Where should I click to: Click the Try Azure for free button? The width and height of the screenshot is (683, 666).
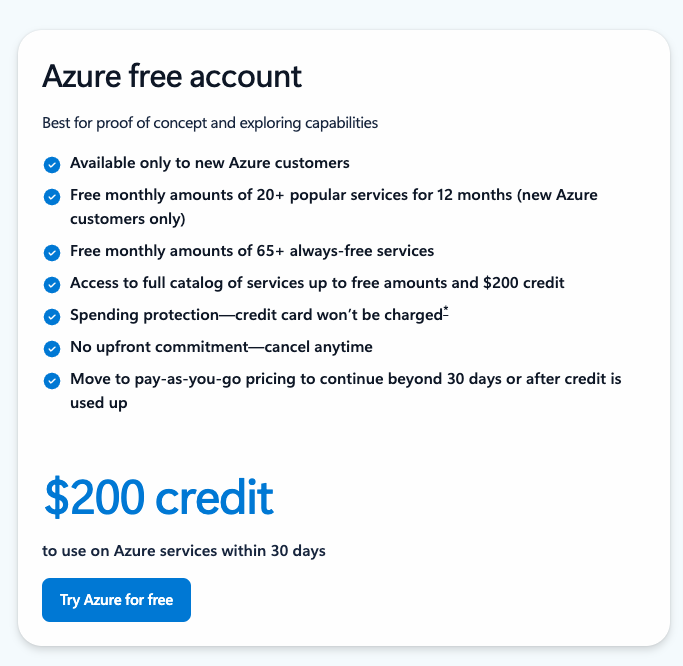click(x=116, y=600)
